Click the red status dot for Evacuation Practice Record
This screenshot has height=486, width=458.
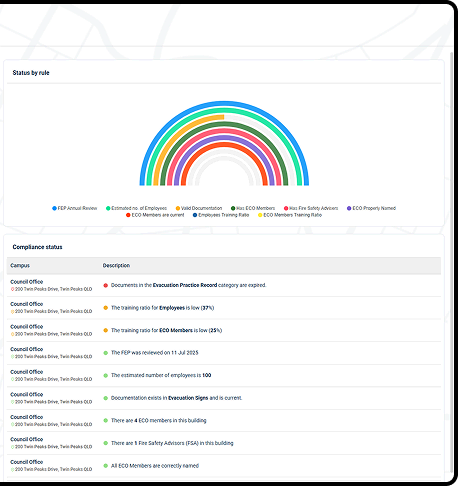click(106, 285)
